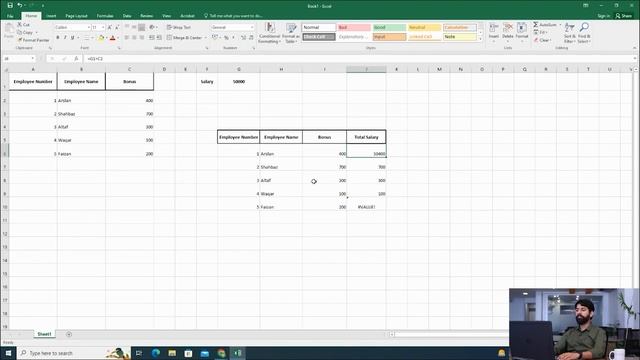
Task: Click the Name Box field
Action: tap(18, 59)
